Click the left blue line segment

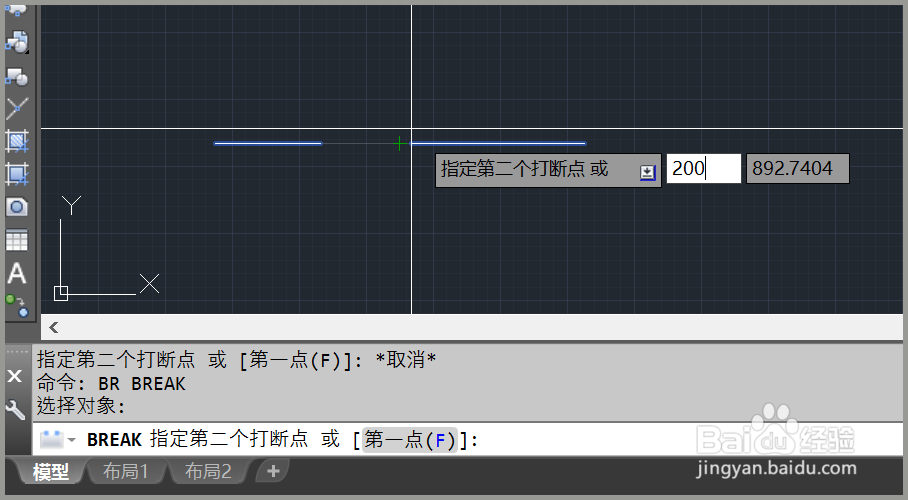pyautogui.click(x=268, y=143)
